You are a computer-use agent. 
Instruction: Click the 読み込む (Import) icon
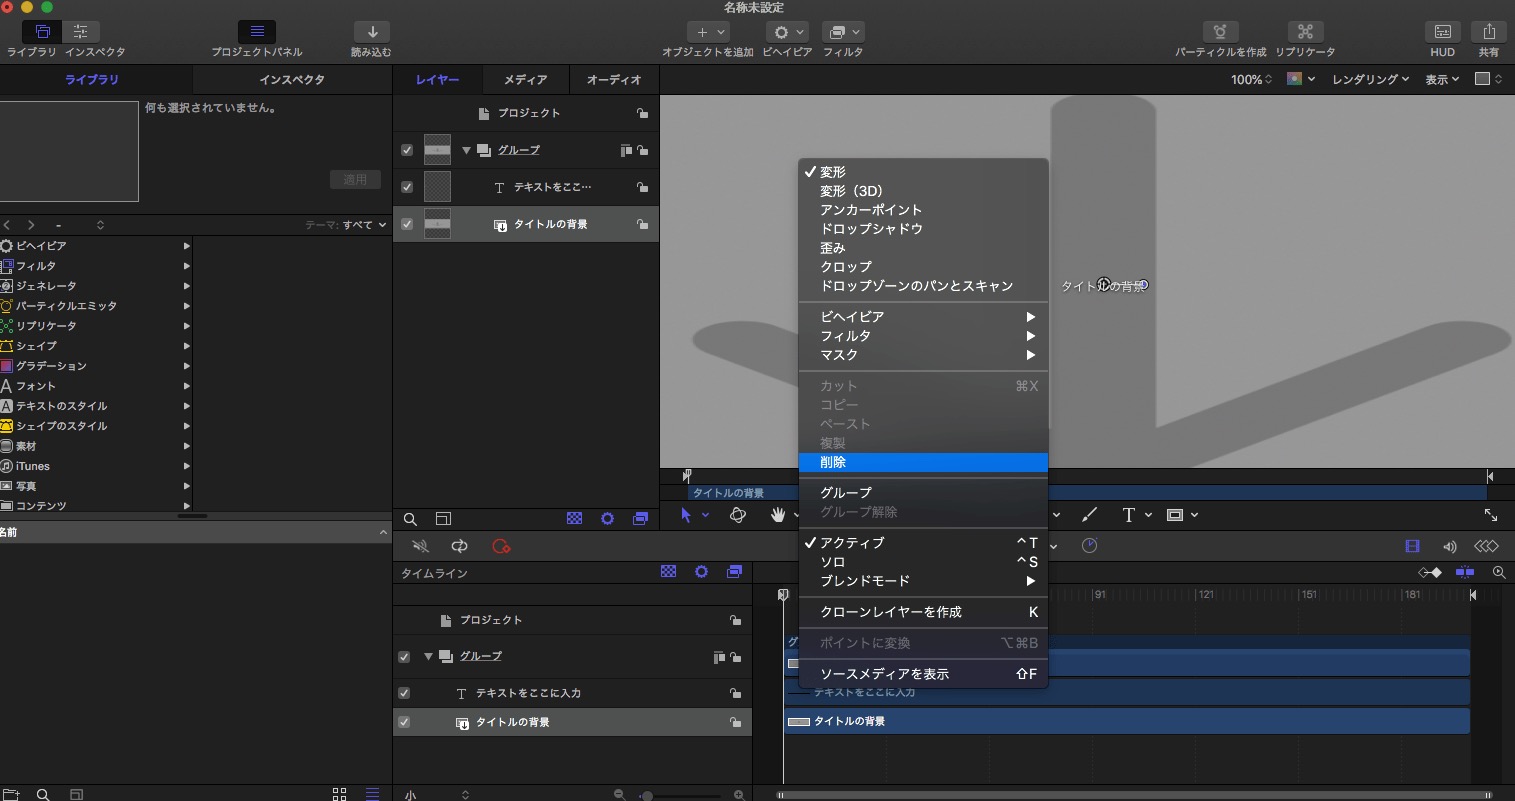(372, 32)
